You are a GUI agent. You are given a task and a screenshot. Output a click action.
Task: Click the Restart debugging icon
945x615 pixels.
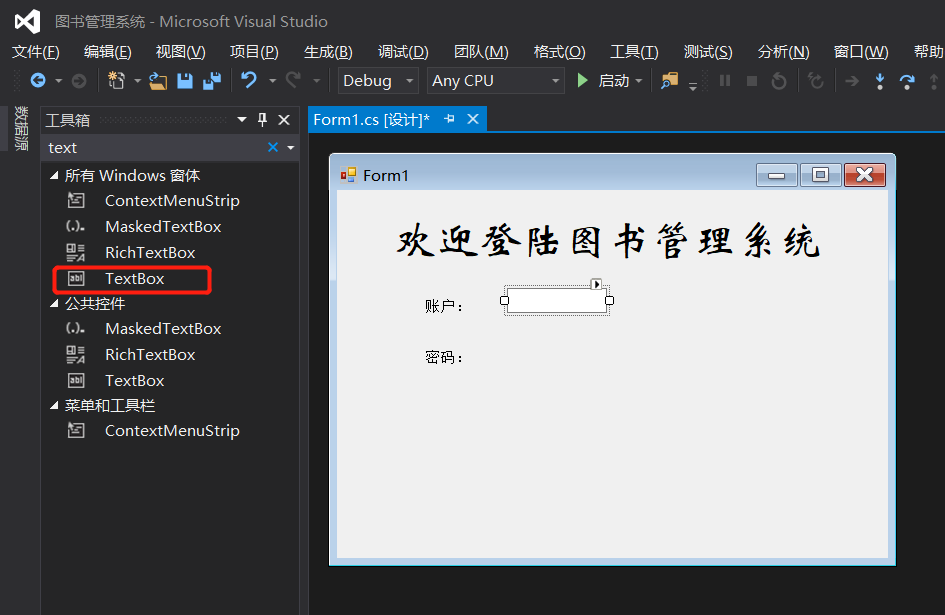pyautogui.click(x=779, y=81)
